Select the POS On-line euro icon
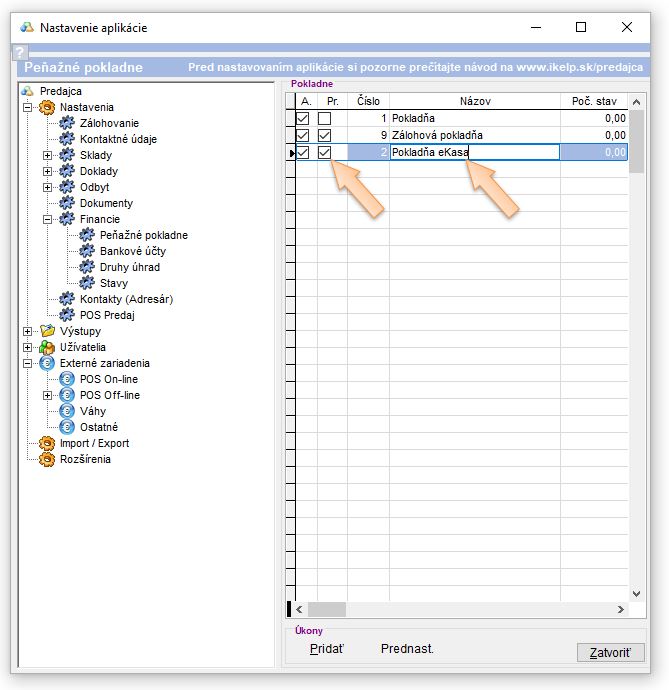669x690 pixels. tap(67, 379)
